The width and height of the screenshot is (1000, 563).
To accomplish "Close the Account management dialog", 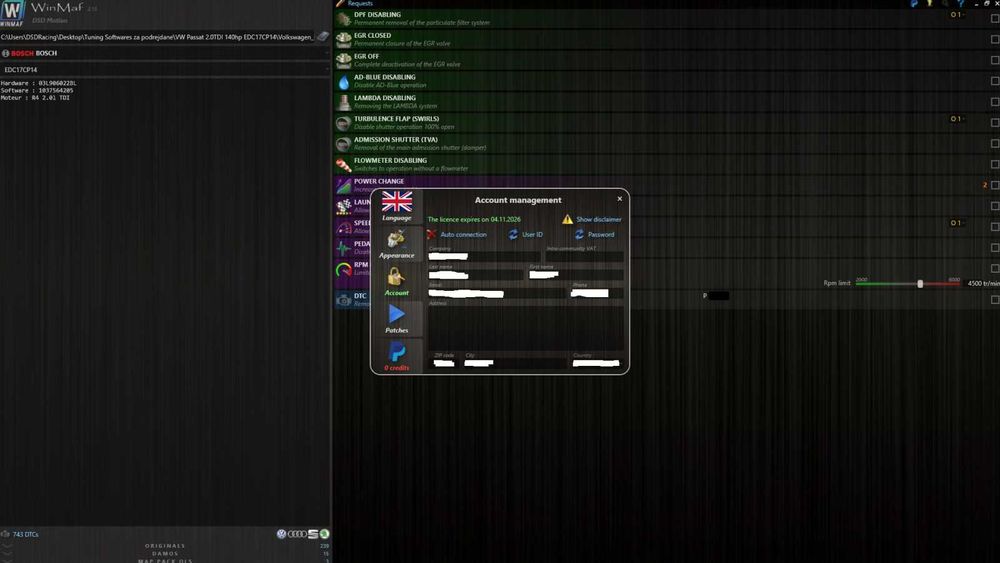I will coord(619,199).
